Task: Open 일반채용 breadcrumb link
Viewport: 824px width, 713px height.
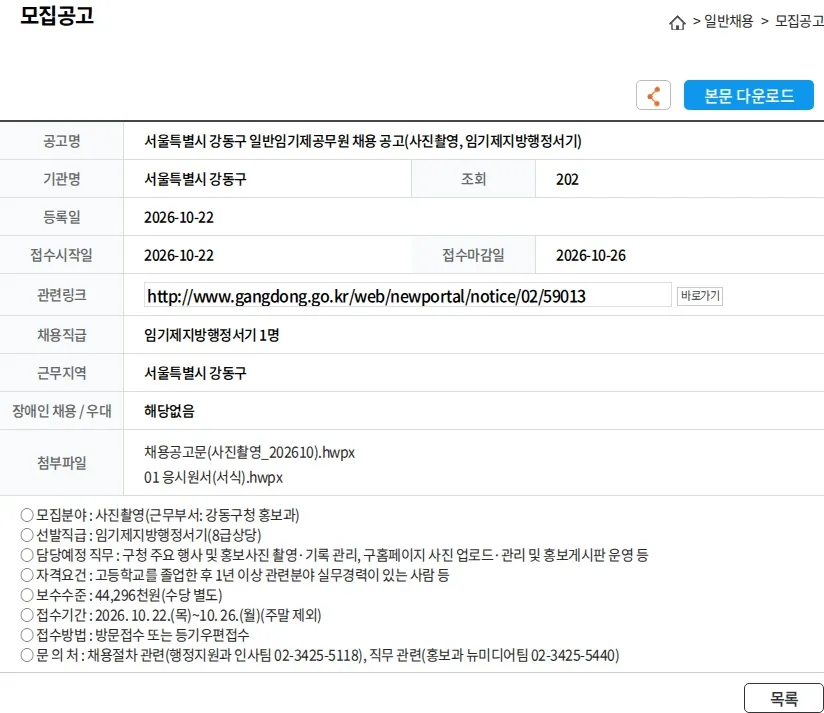Action: (x=728, y=21)
